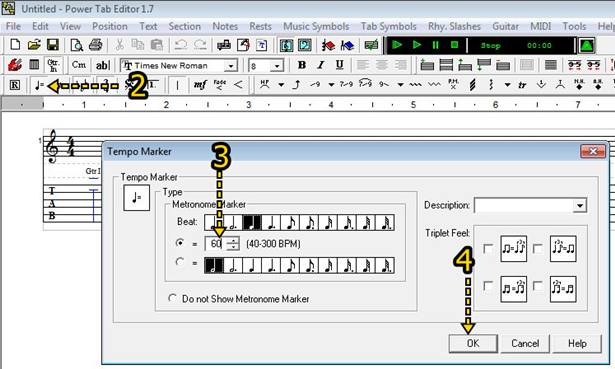This screenshot has height=369, width=615.
Task: Redo the last undone action
Action: pos(200,45)
